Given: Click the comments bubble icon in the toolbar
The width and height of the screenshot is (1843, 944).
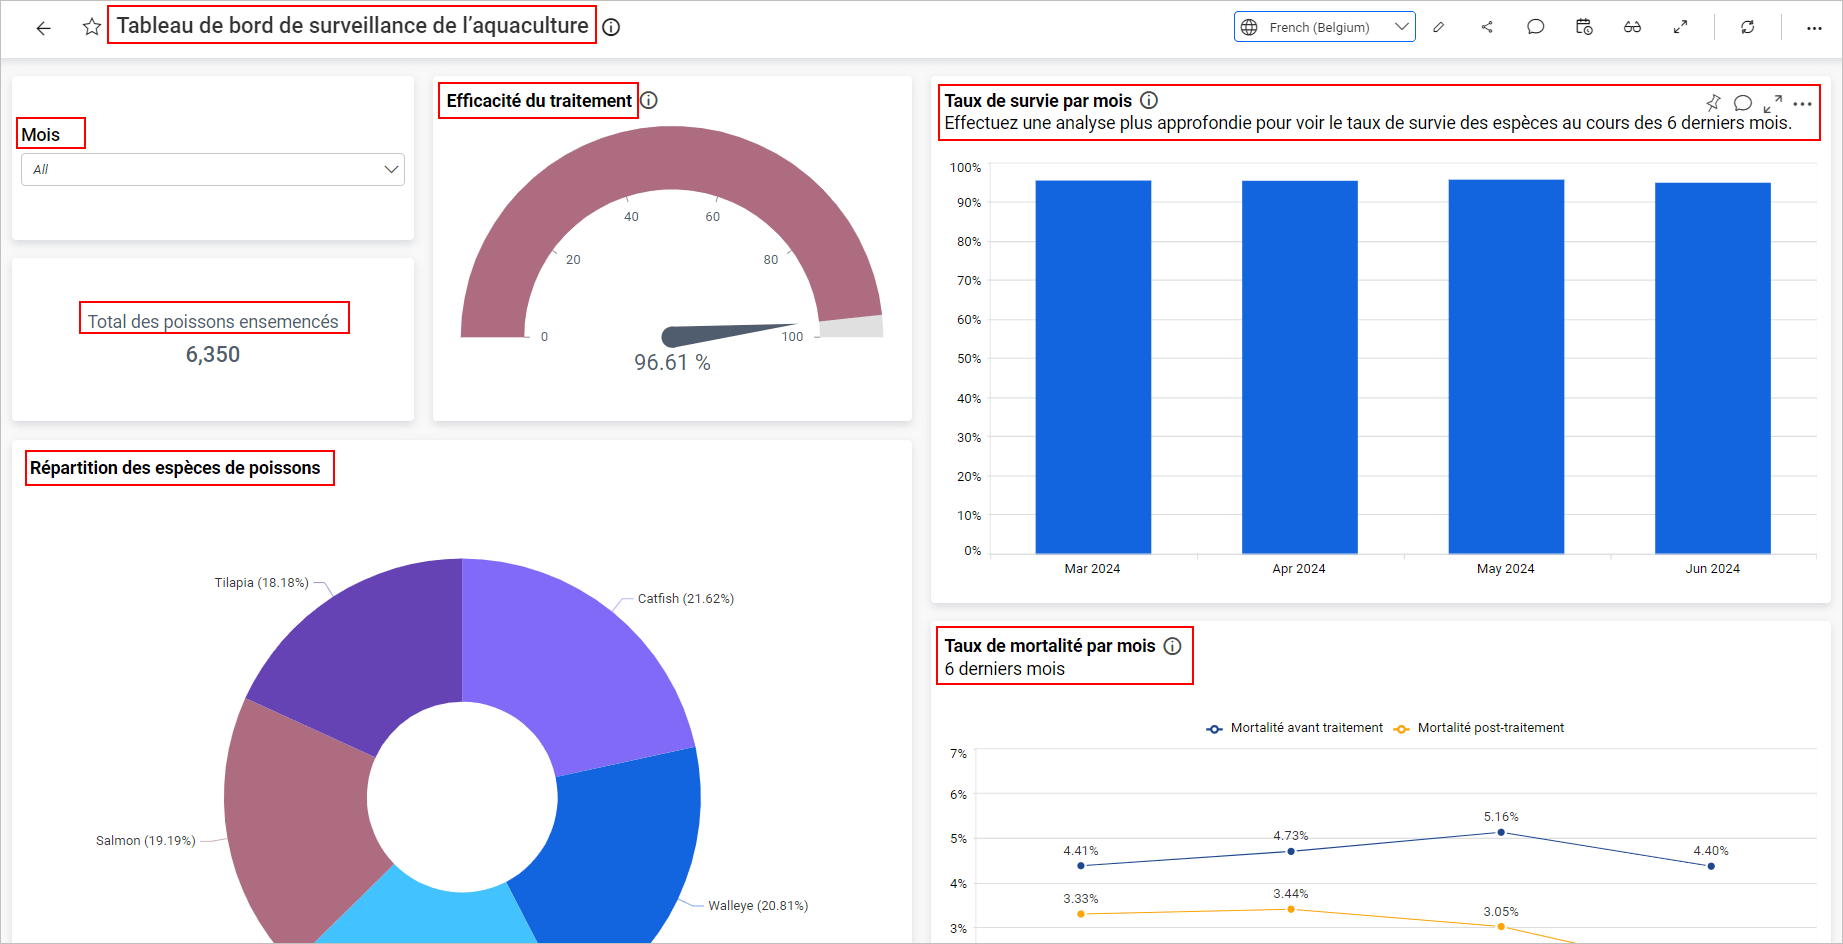Looking at the screenshot, I should tap(1535, 27).
